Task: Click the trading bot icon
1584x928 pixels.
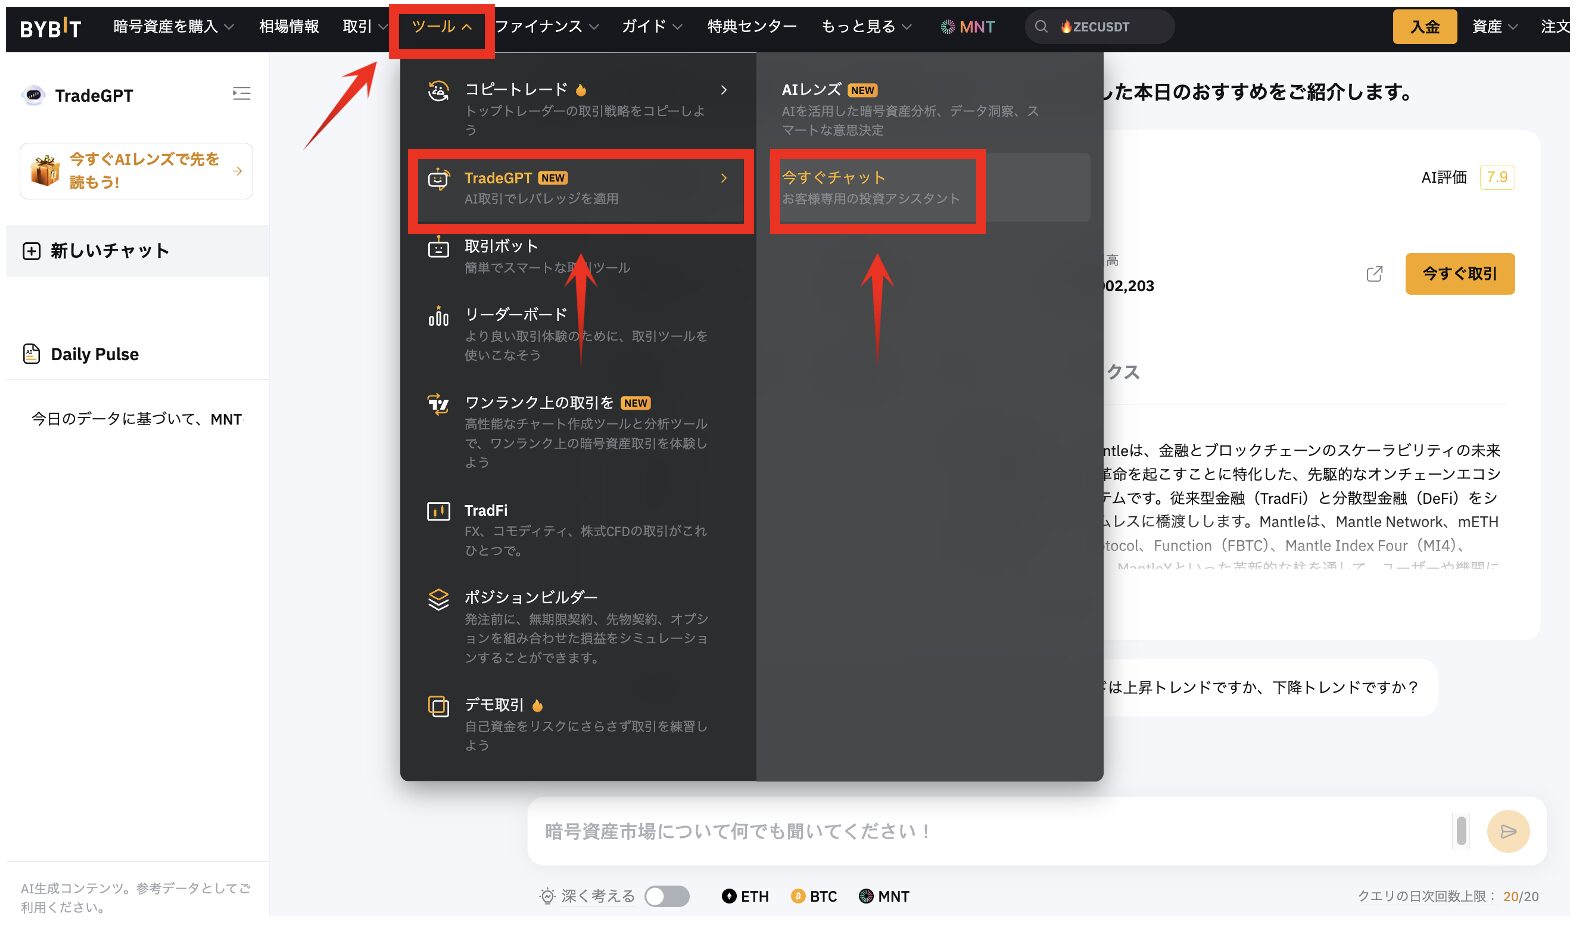Action: pos(438,248)
